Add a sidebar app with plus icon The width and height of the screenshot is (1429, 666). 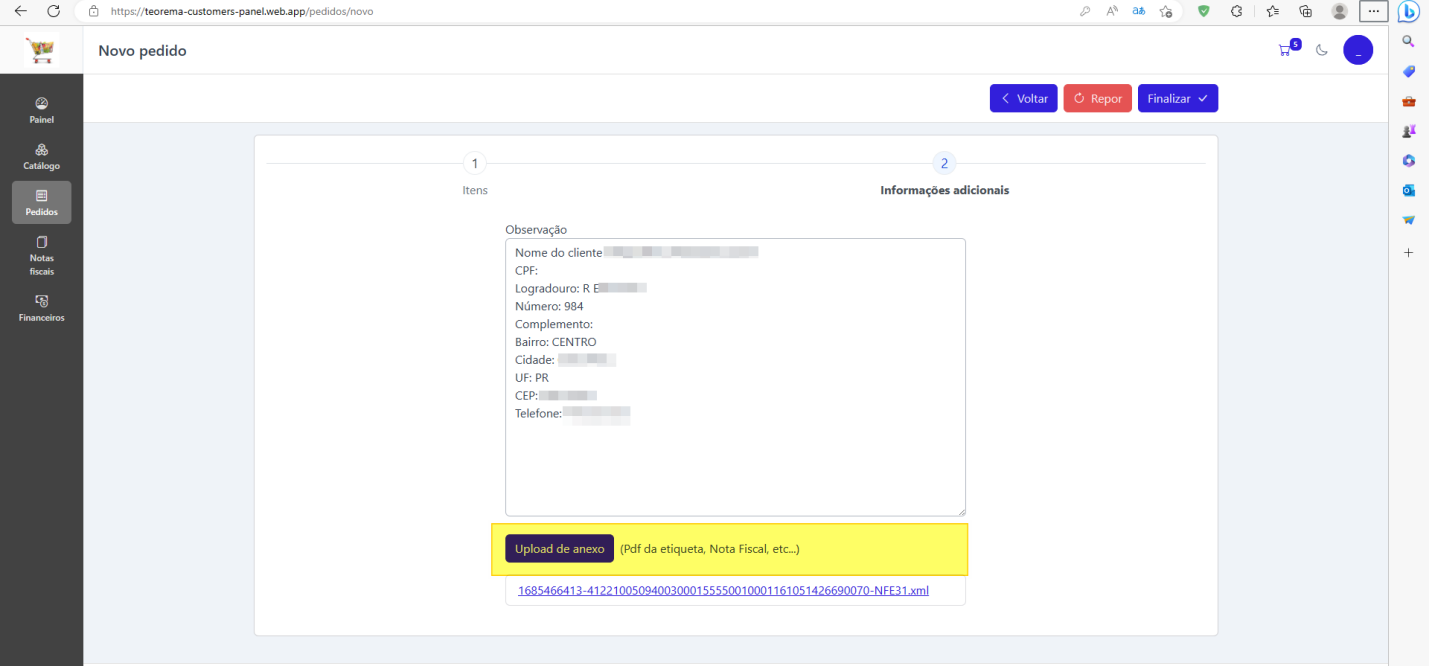pos(1409,253)
